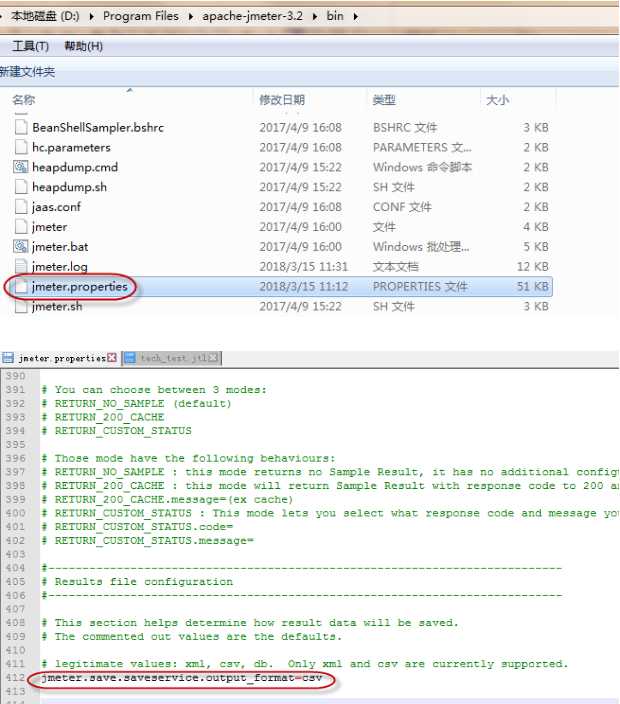Click the jmeter.bat batch file icon
Viewport: 620px width, 704px height.
tap(21, 246)
